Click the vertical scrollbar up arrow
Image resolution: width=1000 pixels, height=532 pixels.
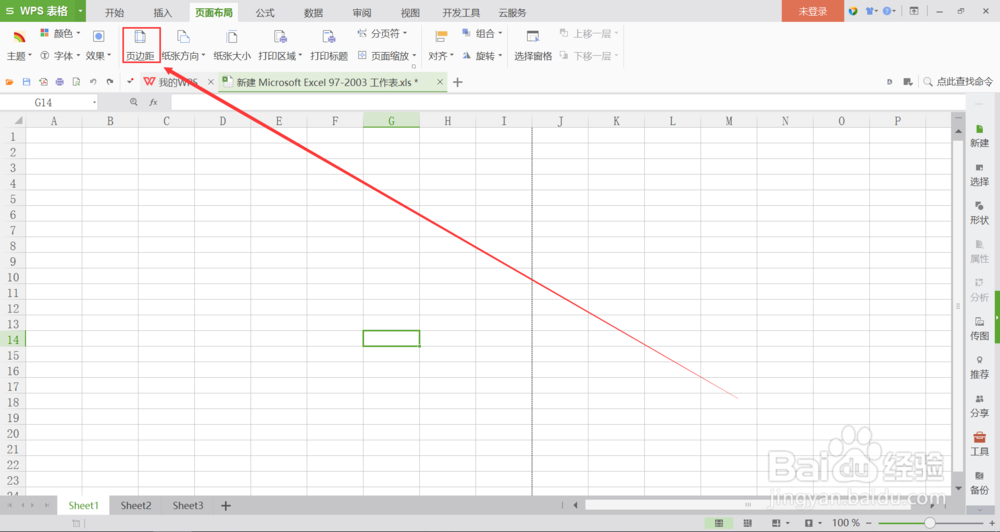[x=958, y=131]
